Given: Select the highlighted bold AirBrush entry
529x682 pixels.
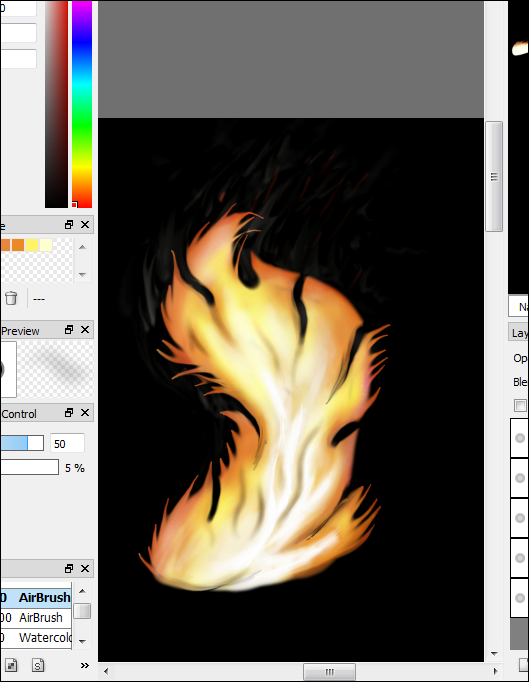Looking at the screenshot, I should [x=36, y=598].
